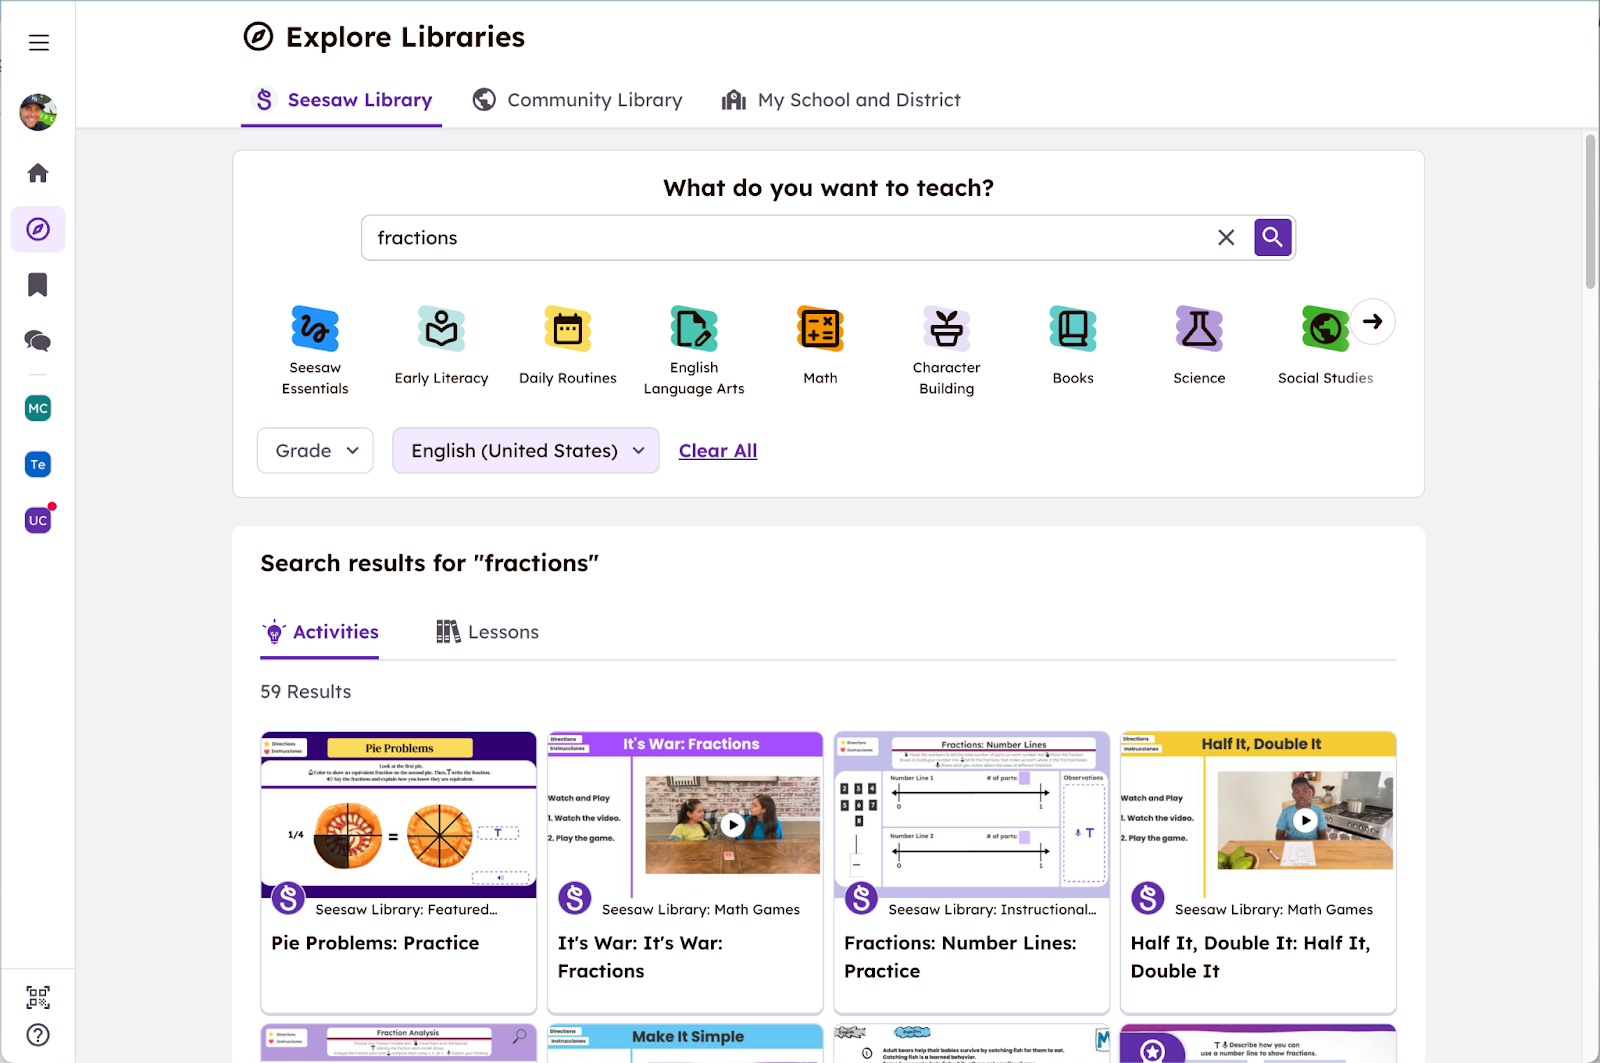Select Social Studies category
The image size is (1600, 1063).
[1325, 346]
